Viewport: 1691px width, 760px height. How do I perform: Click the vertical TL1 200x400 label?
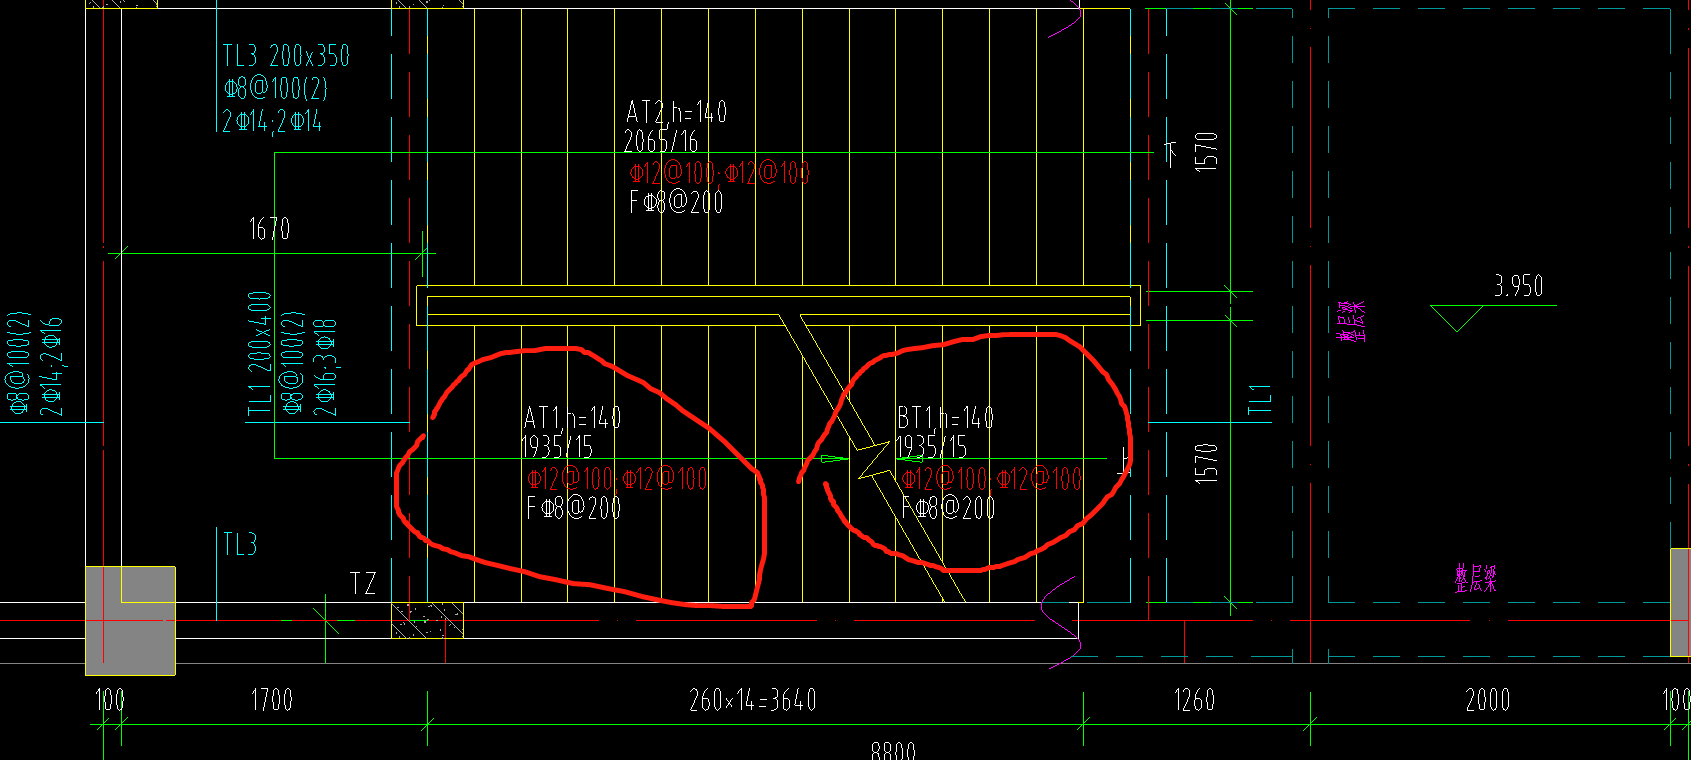point(260,352)
